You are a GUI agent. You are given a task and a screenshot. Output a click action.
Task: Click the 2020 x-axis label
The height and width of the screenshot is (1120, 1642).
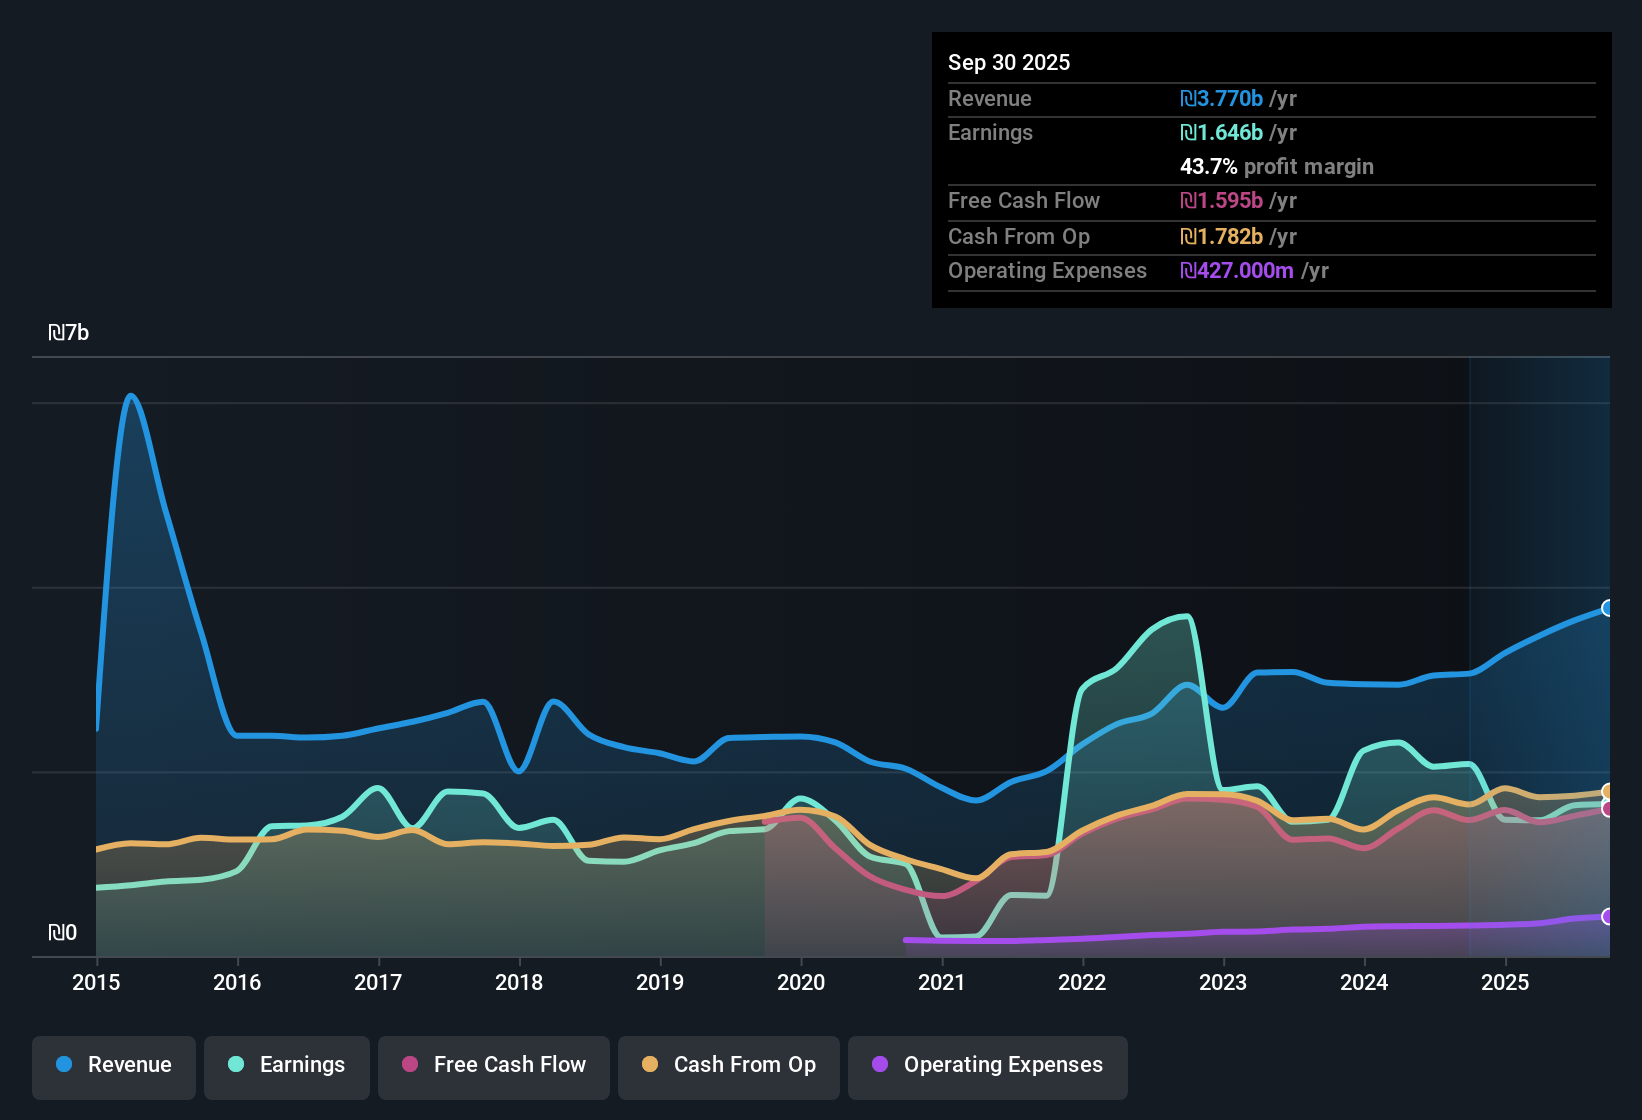(801, 983)
